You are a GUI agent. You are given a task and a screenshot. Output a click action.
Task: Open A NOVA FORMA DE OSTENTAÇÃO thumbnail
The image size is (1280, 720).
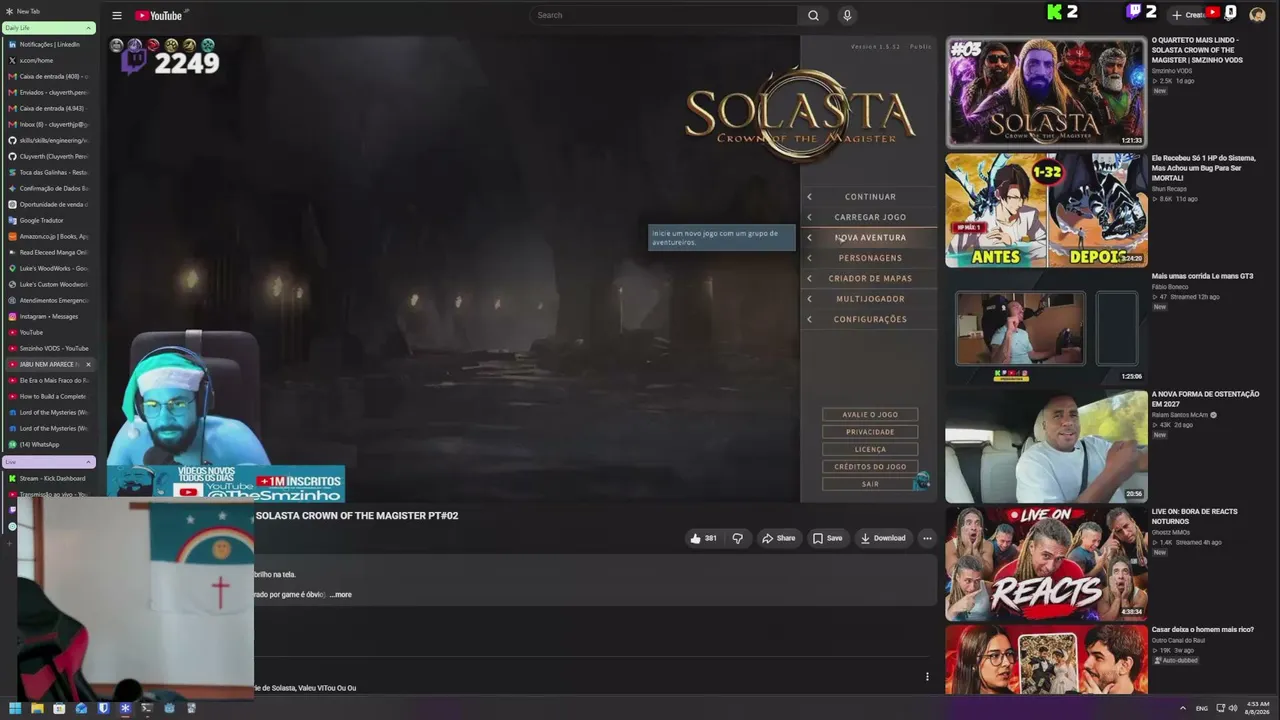pyautogui.click(x=1046, y=446)
